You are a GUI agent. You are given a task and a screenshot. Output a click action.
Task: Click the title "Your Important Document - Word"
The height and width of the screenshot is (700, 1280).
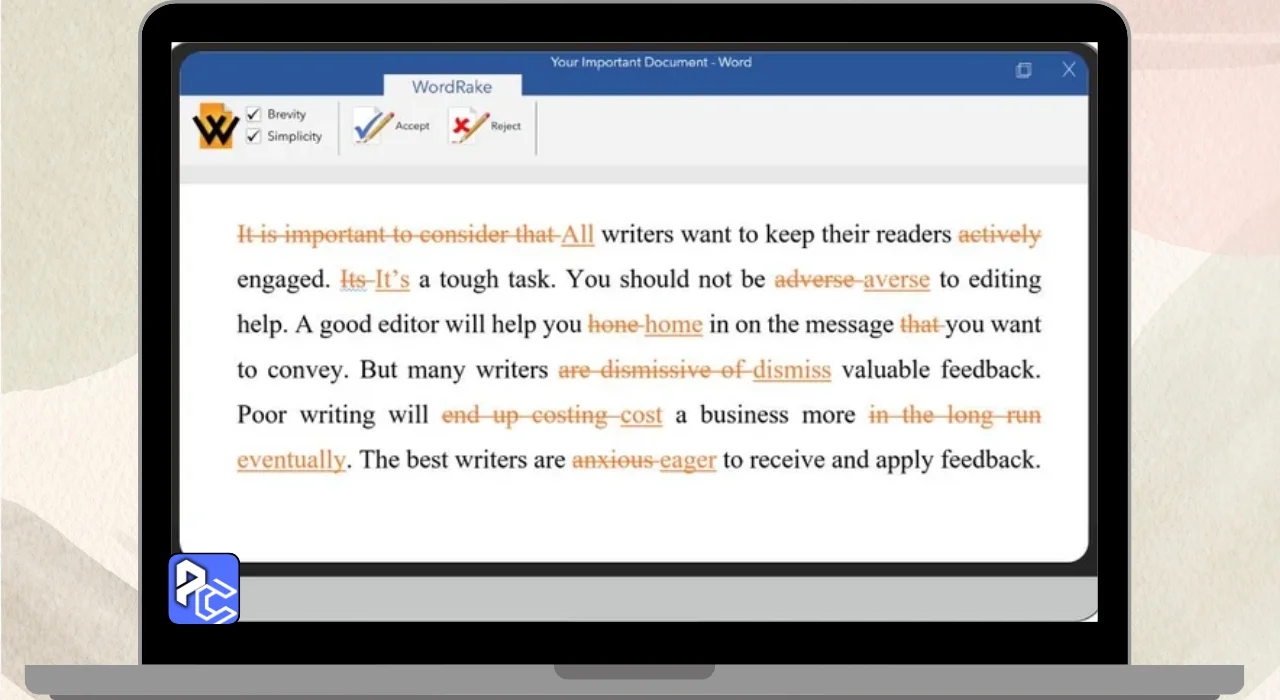coord(651,62)
